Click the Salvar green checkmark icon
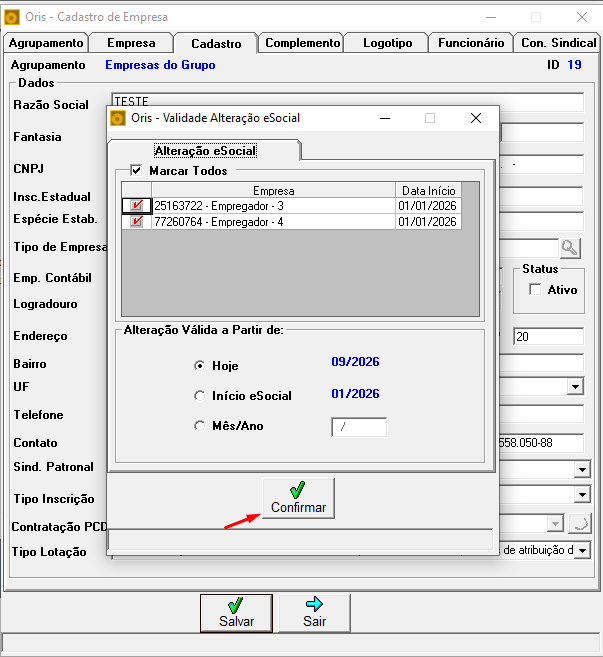603x657 pixels. tap(236, 605)
